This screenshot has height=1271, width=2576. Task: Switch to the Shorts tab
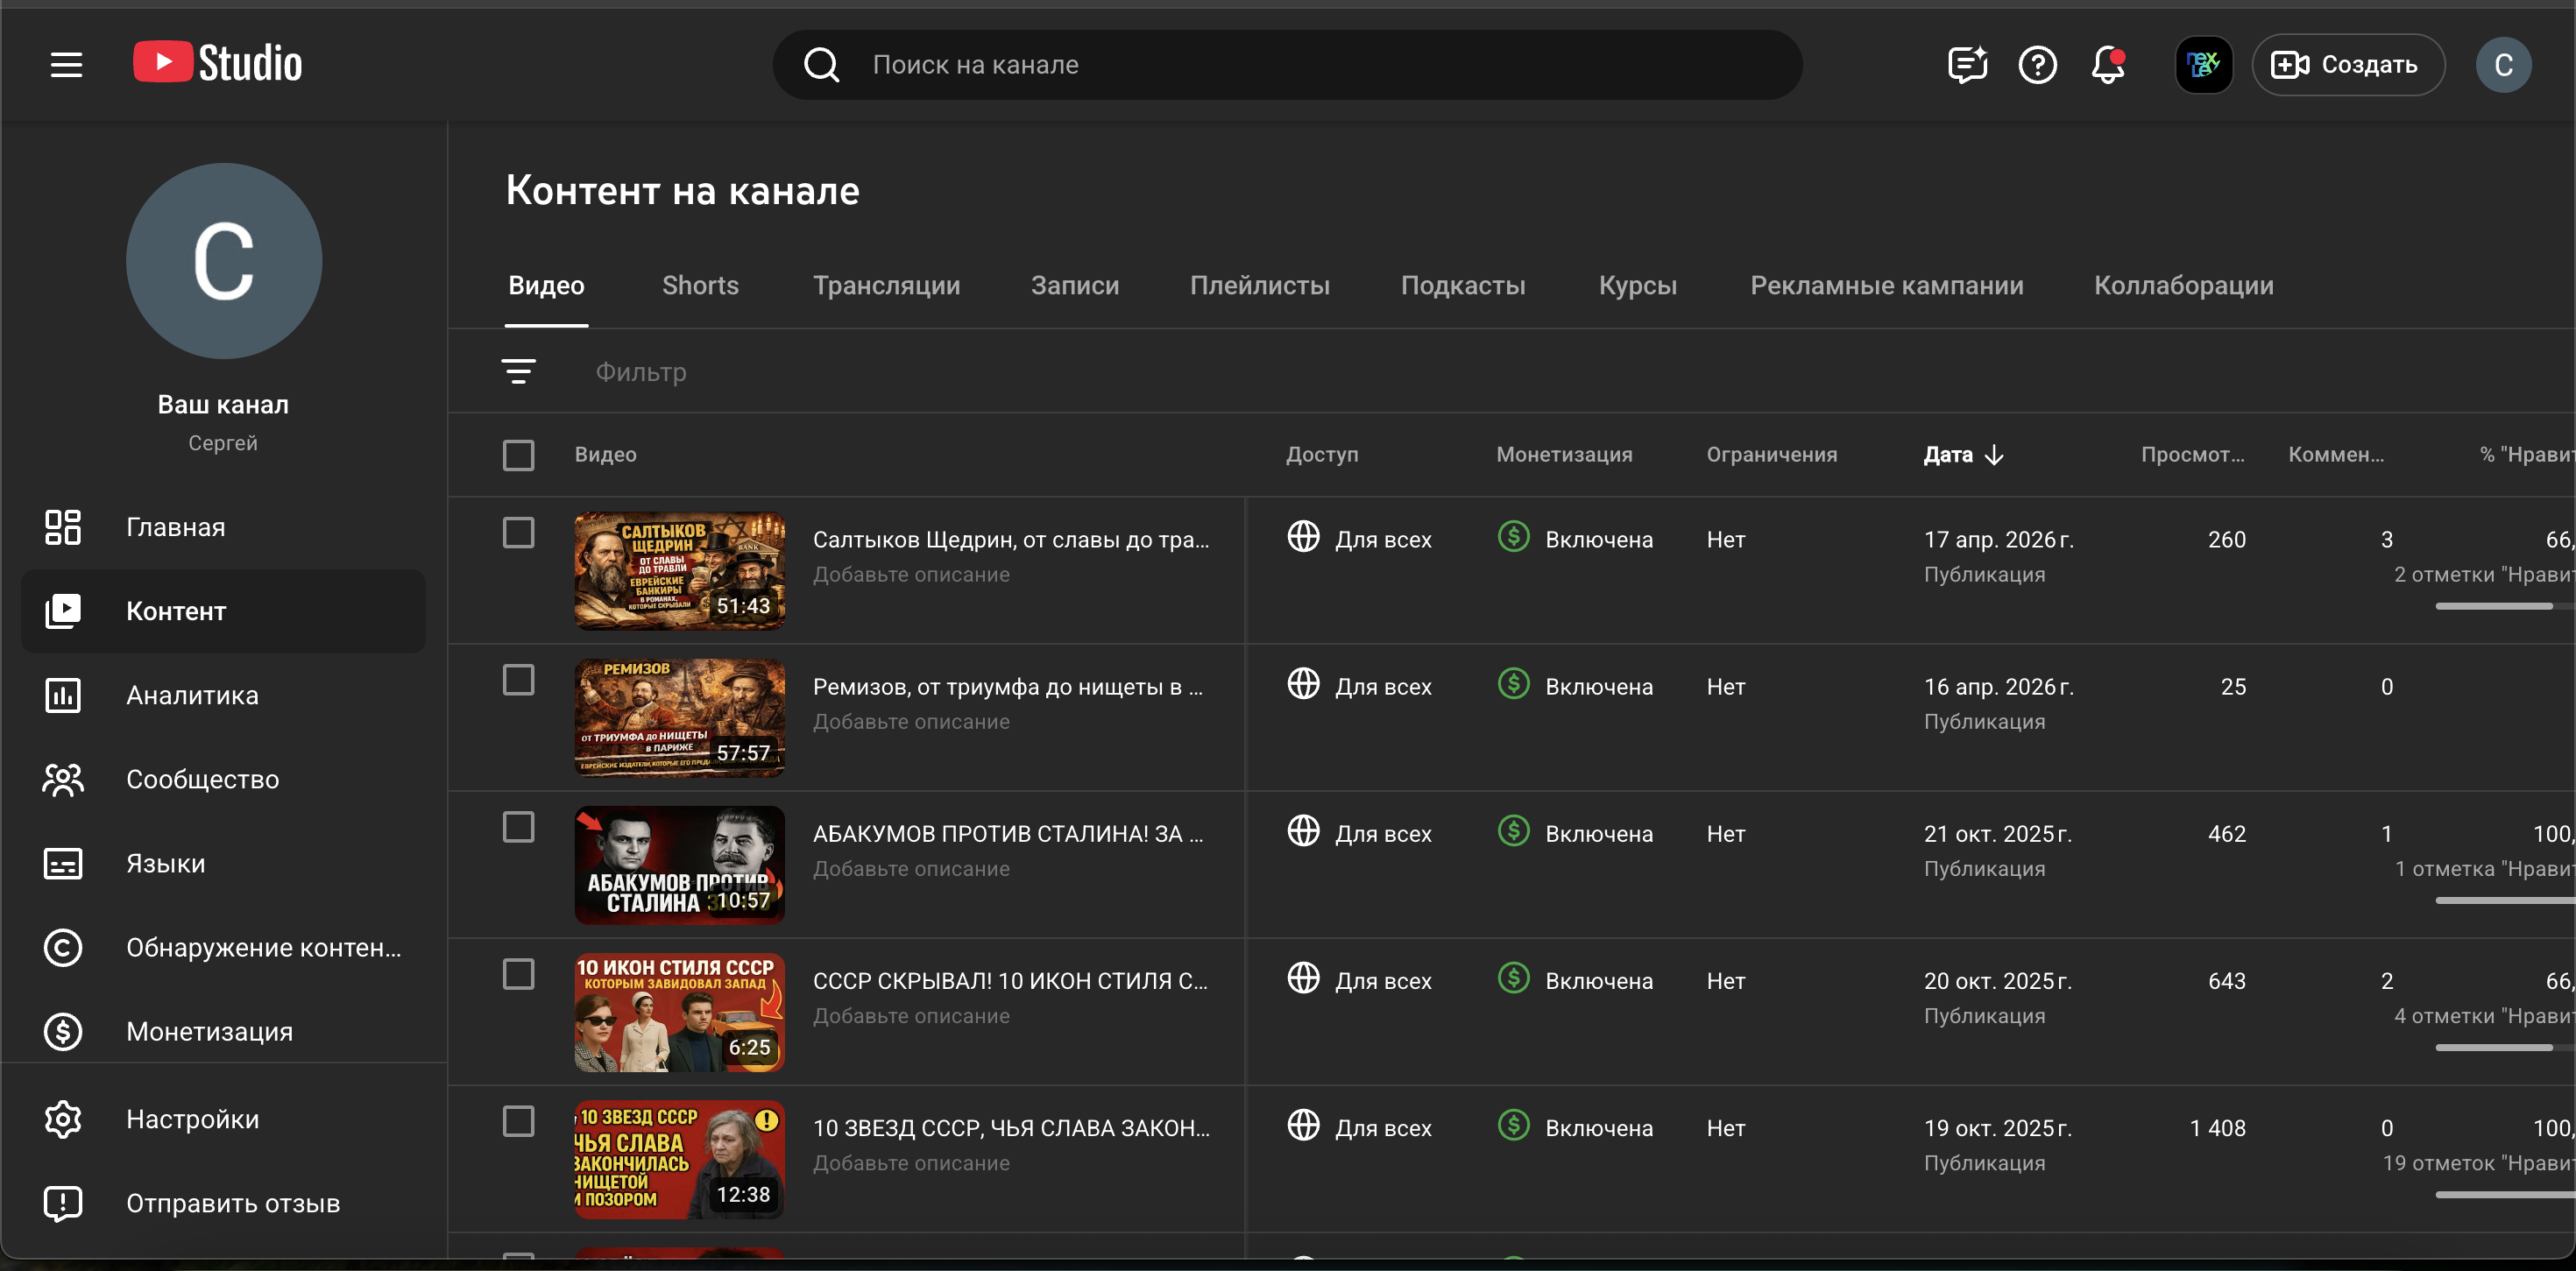point(700,285)
